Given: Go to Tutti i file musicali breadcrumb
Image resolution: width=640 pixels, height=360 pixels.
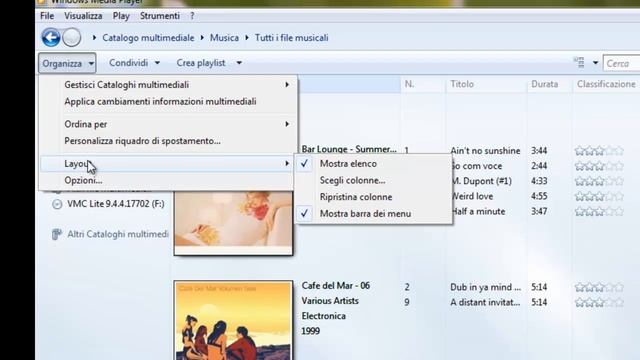Looking at the screenshot, I should [291, 38].
